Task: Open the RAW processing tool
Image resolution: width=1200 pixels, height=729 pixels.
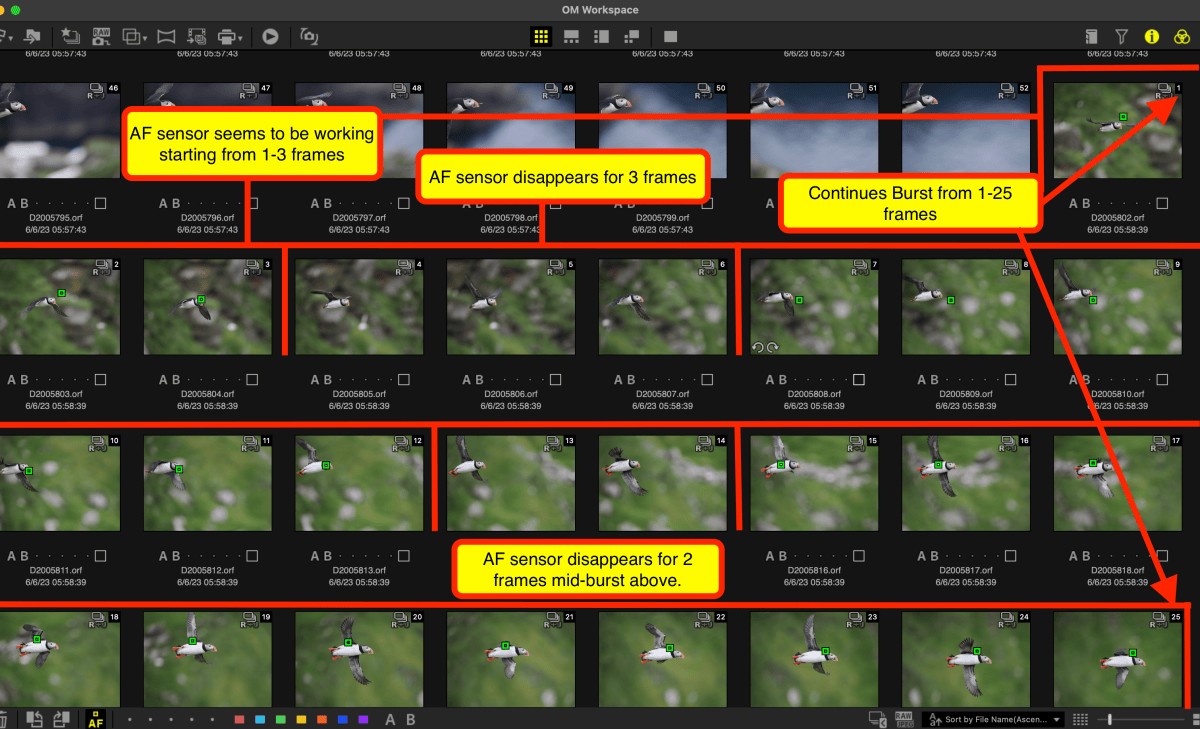Action: [101, 36]
